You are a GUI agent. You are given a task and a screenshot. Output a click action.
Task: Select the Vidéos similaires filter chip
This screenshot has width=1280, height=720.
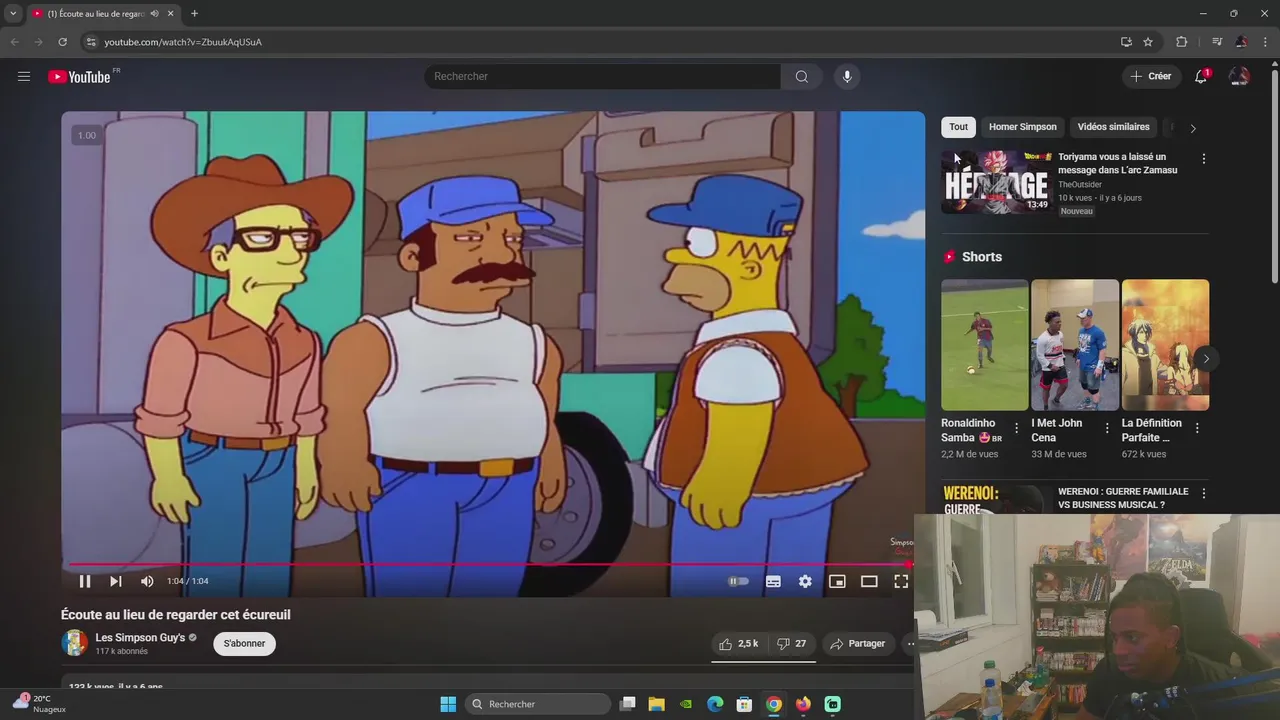[1113, 127]
